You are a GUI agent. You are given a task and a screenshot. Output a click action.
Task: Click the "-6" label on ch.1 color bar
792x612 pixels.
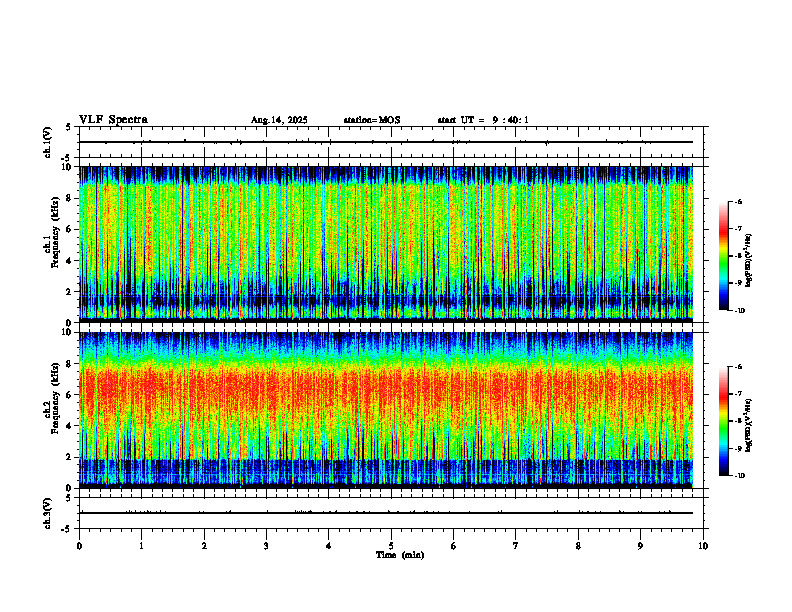738,201
